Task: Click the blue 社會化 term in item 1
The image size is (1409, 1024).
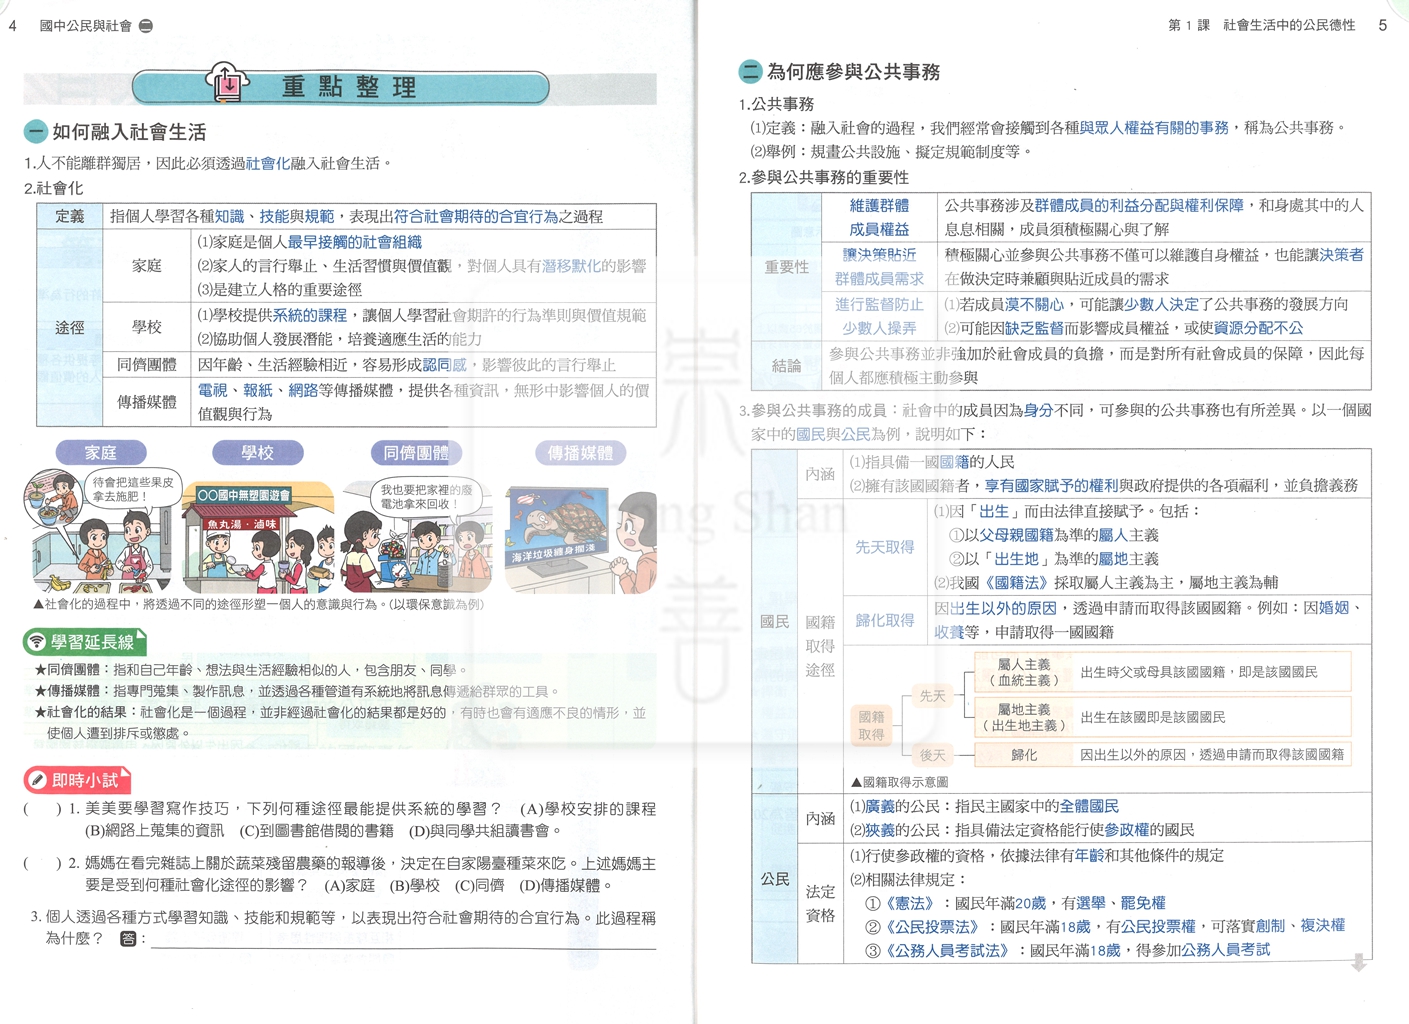Action: (x=268, y=163)
